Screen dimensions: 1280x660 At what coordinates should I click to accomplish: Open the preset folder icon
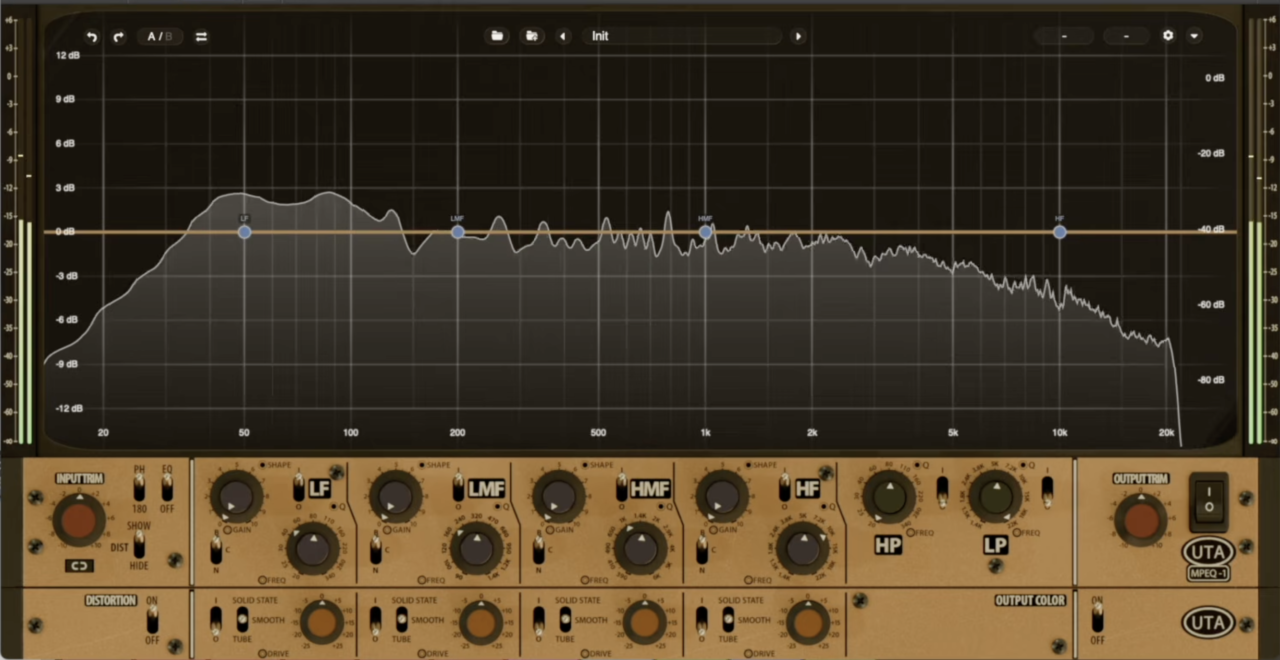(x=497, y=36)
